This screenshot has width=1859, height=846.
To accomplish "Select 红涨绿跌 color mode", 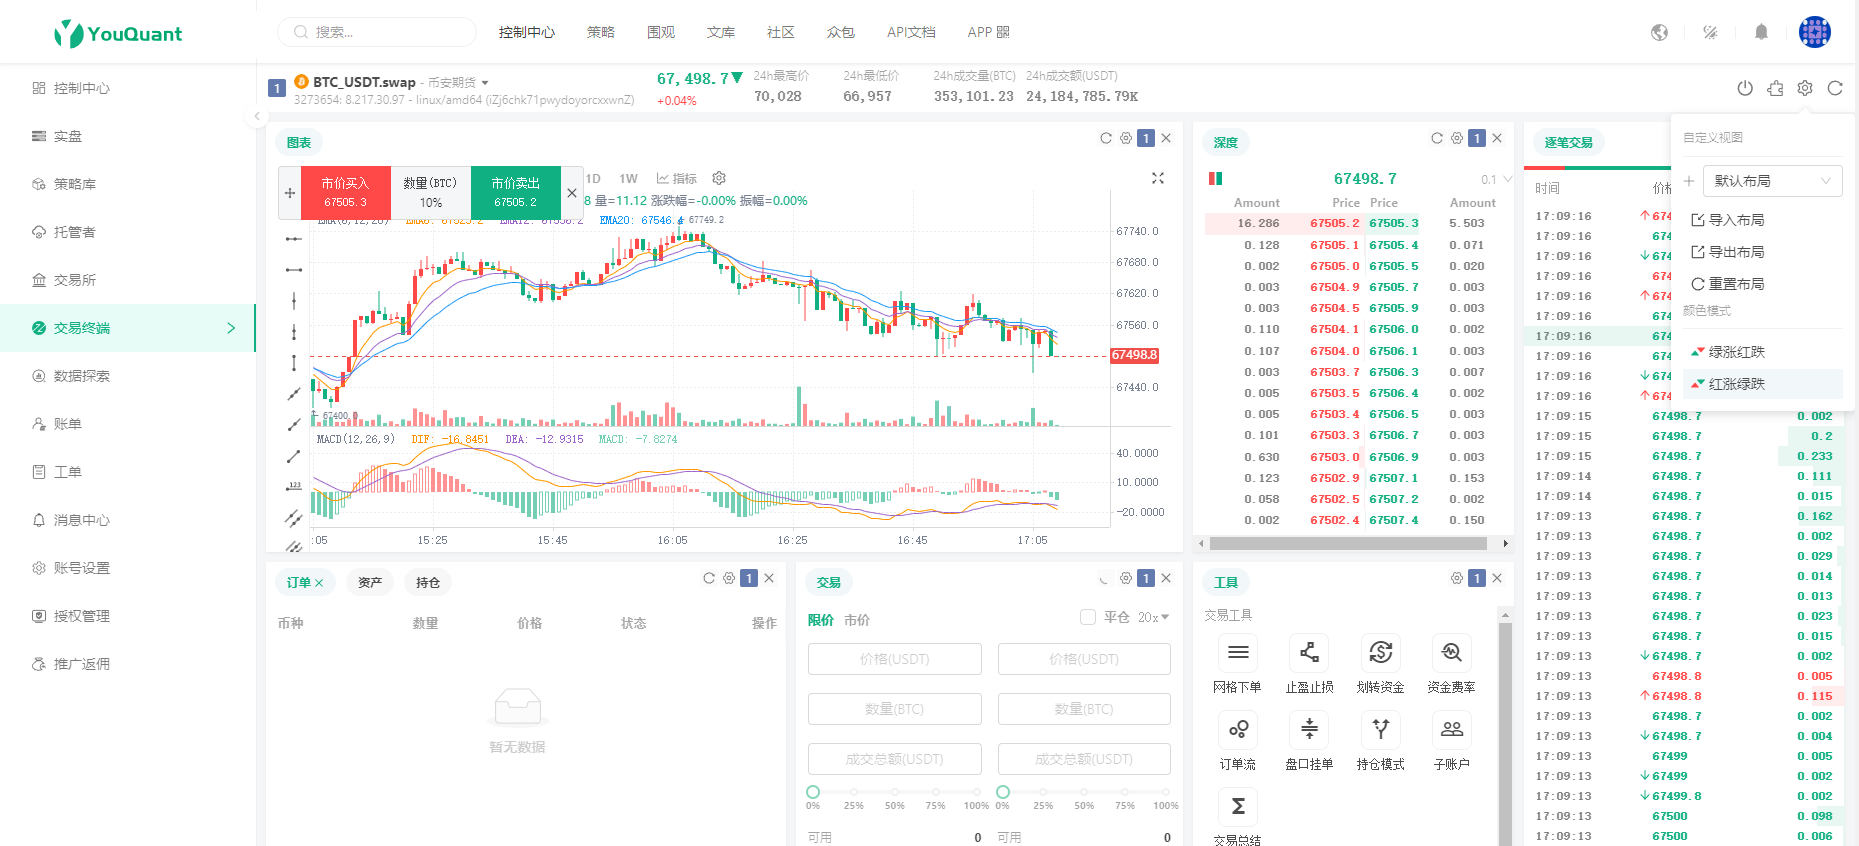I will tap(1764, 384).
